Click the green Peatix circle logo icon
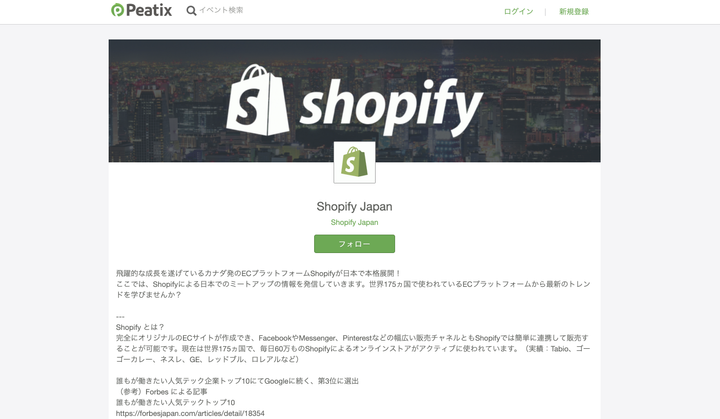Viewport: 720px width, 419px height. [118, 10]
